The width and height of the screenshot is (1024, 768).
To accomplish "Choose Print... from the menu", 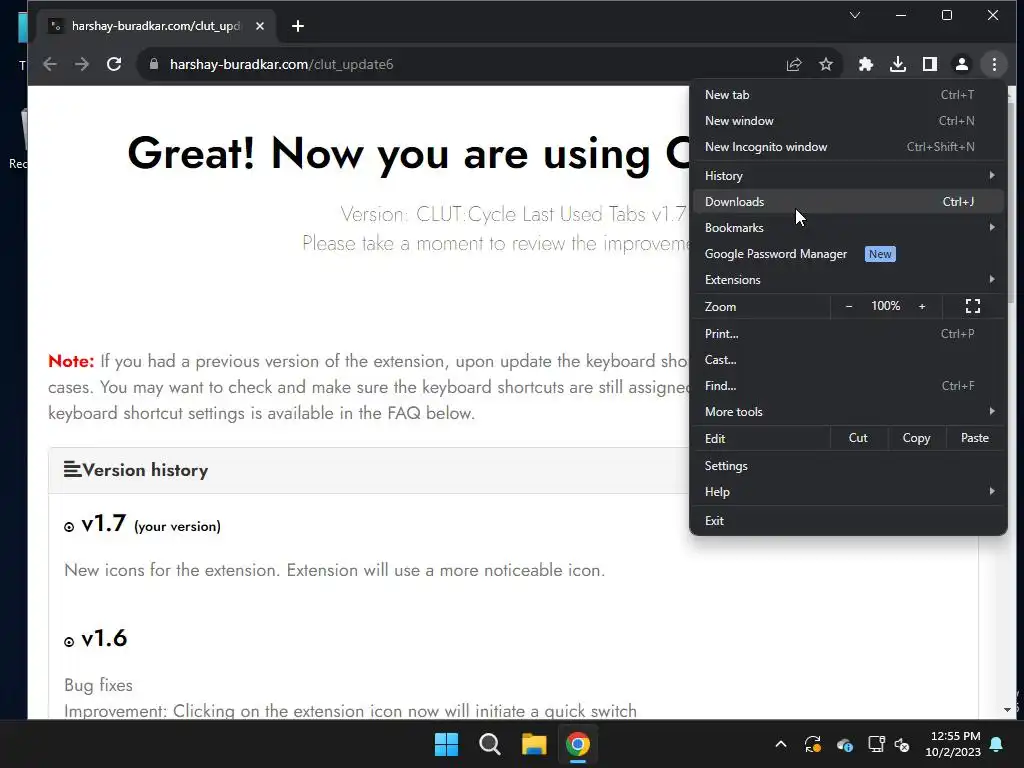I will point(848,334).
